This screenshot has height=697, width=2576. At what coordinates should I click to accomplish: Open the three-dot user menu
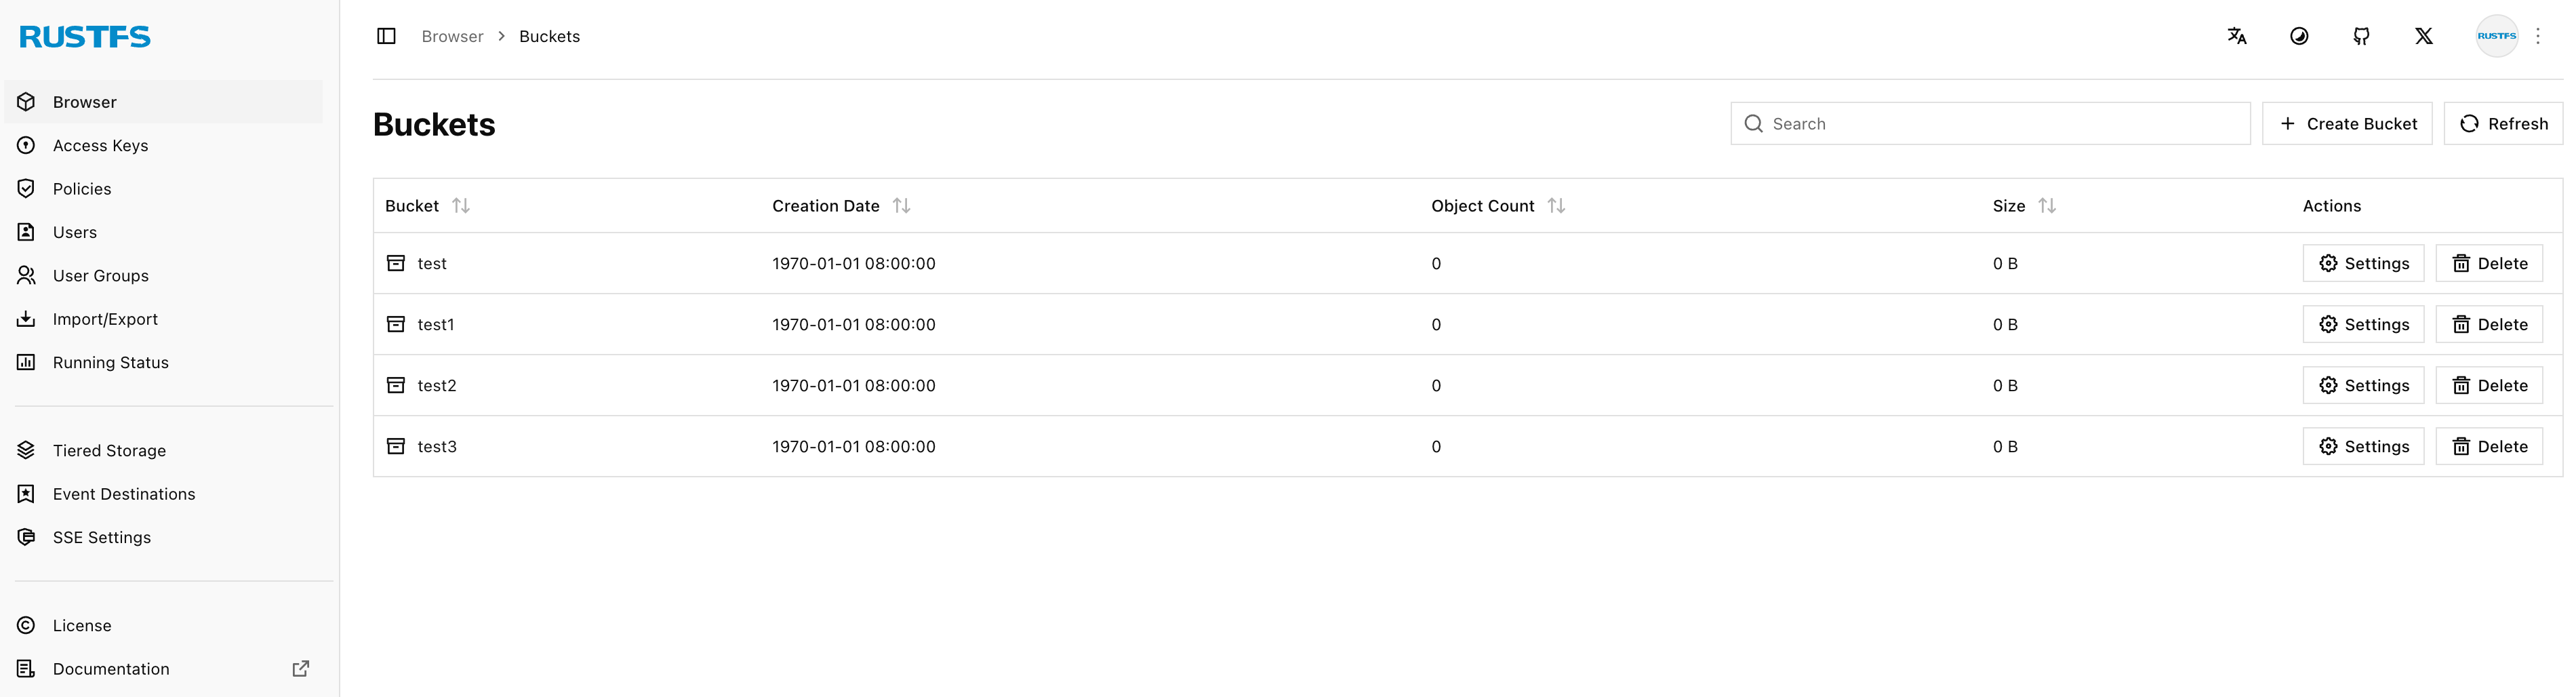point(2538,36)
